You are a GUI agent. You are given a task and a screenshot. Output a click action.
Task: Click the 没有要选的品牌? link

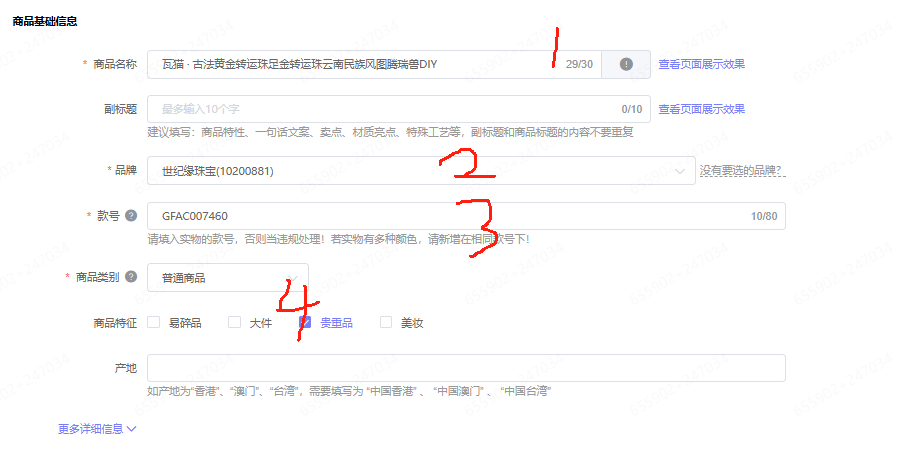[x=741, y=171]
